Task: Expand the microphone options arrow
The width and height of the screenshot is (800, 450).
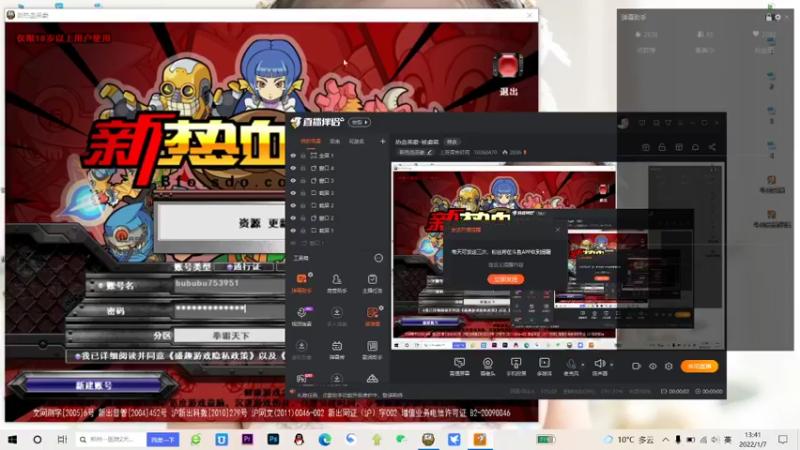Action: [583, 365]
